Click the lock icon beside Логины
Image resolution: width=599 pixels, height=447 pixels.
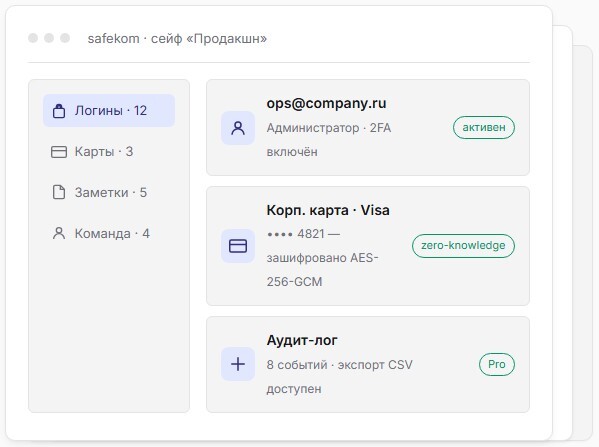point(59,111)
